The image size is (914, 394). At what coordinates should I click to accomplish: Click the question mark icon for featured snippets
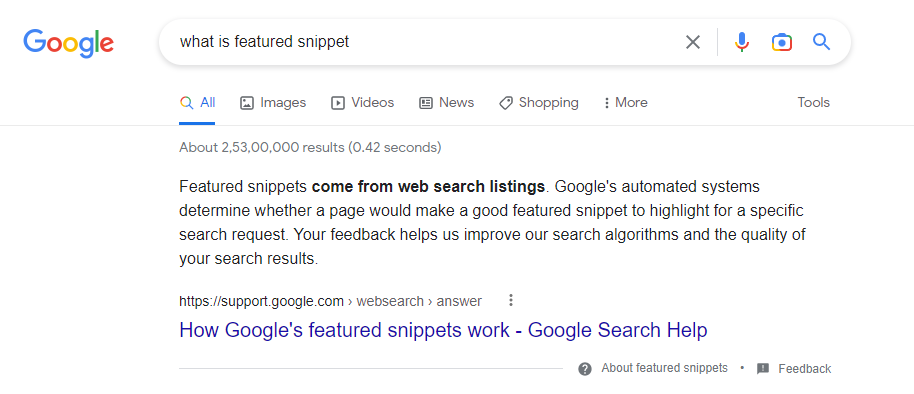(585, 369)
